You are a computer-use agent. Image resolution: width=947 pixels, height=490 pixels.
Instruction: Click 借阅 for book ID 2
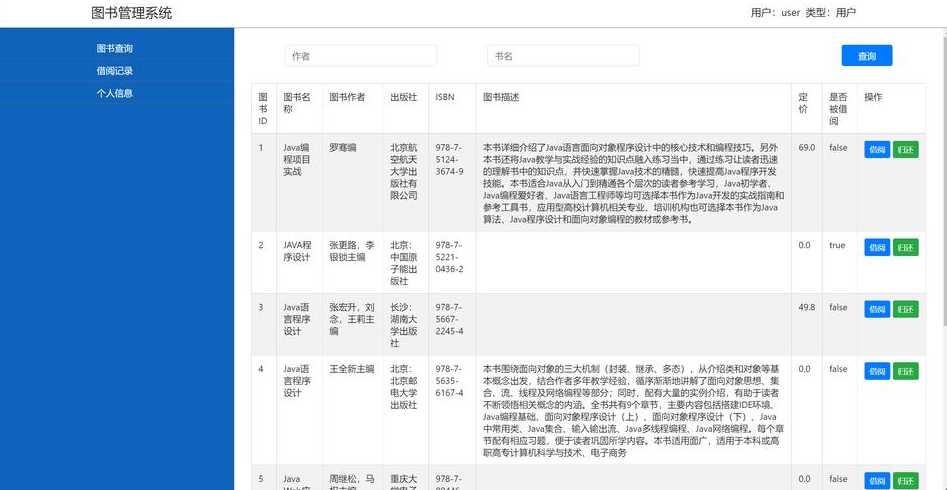877,247
